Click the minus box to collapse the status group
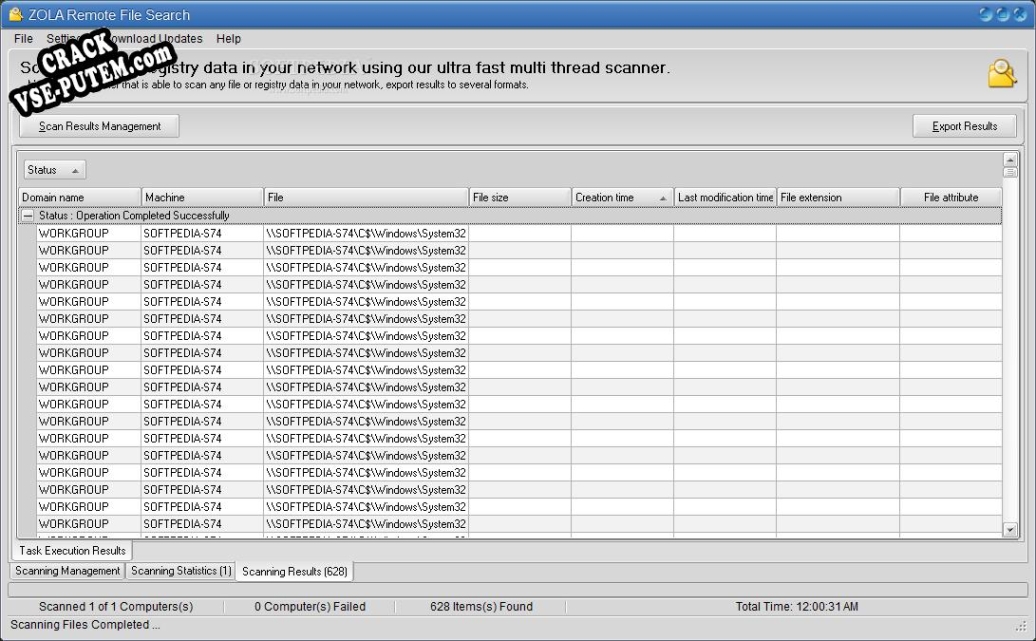 [28, 214]
